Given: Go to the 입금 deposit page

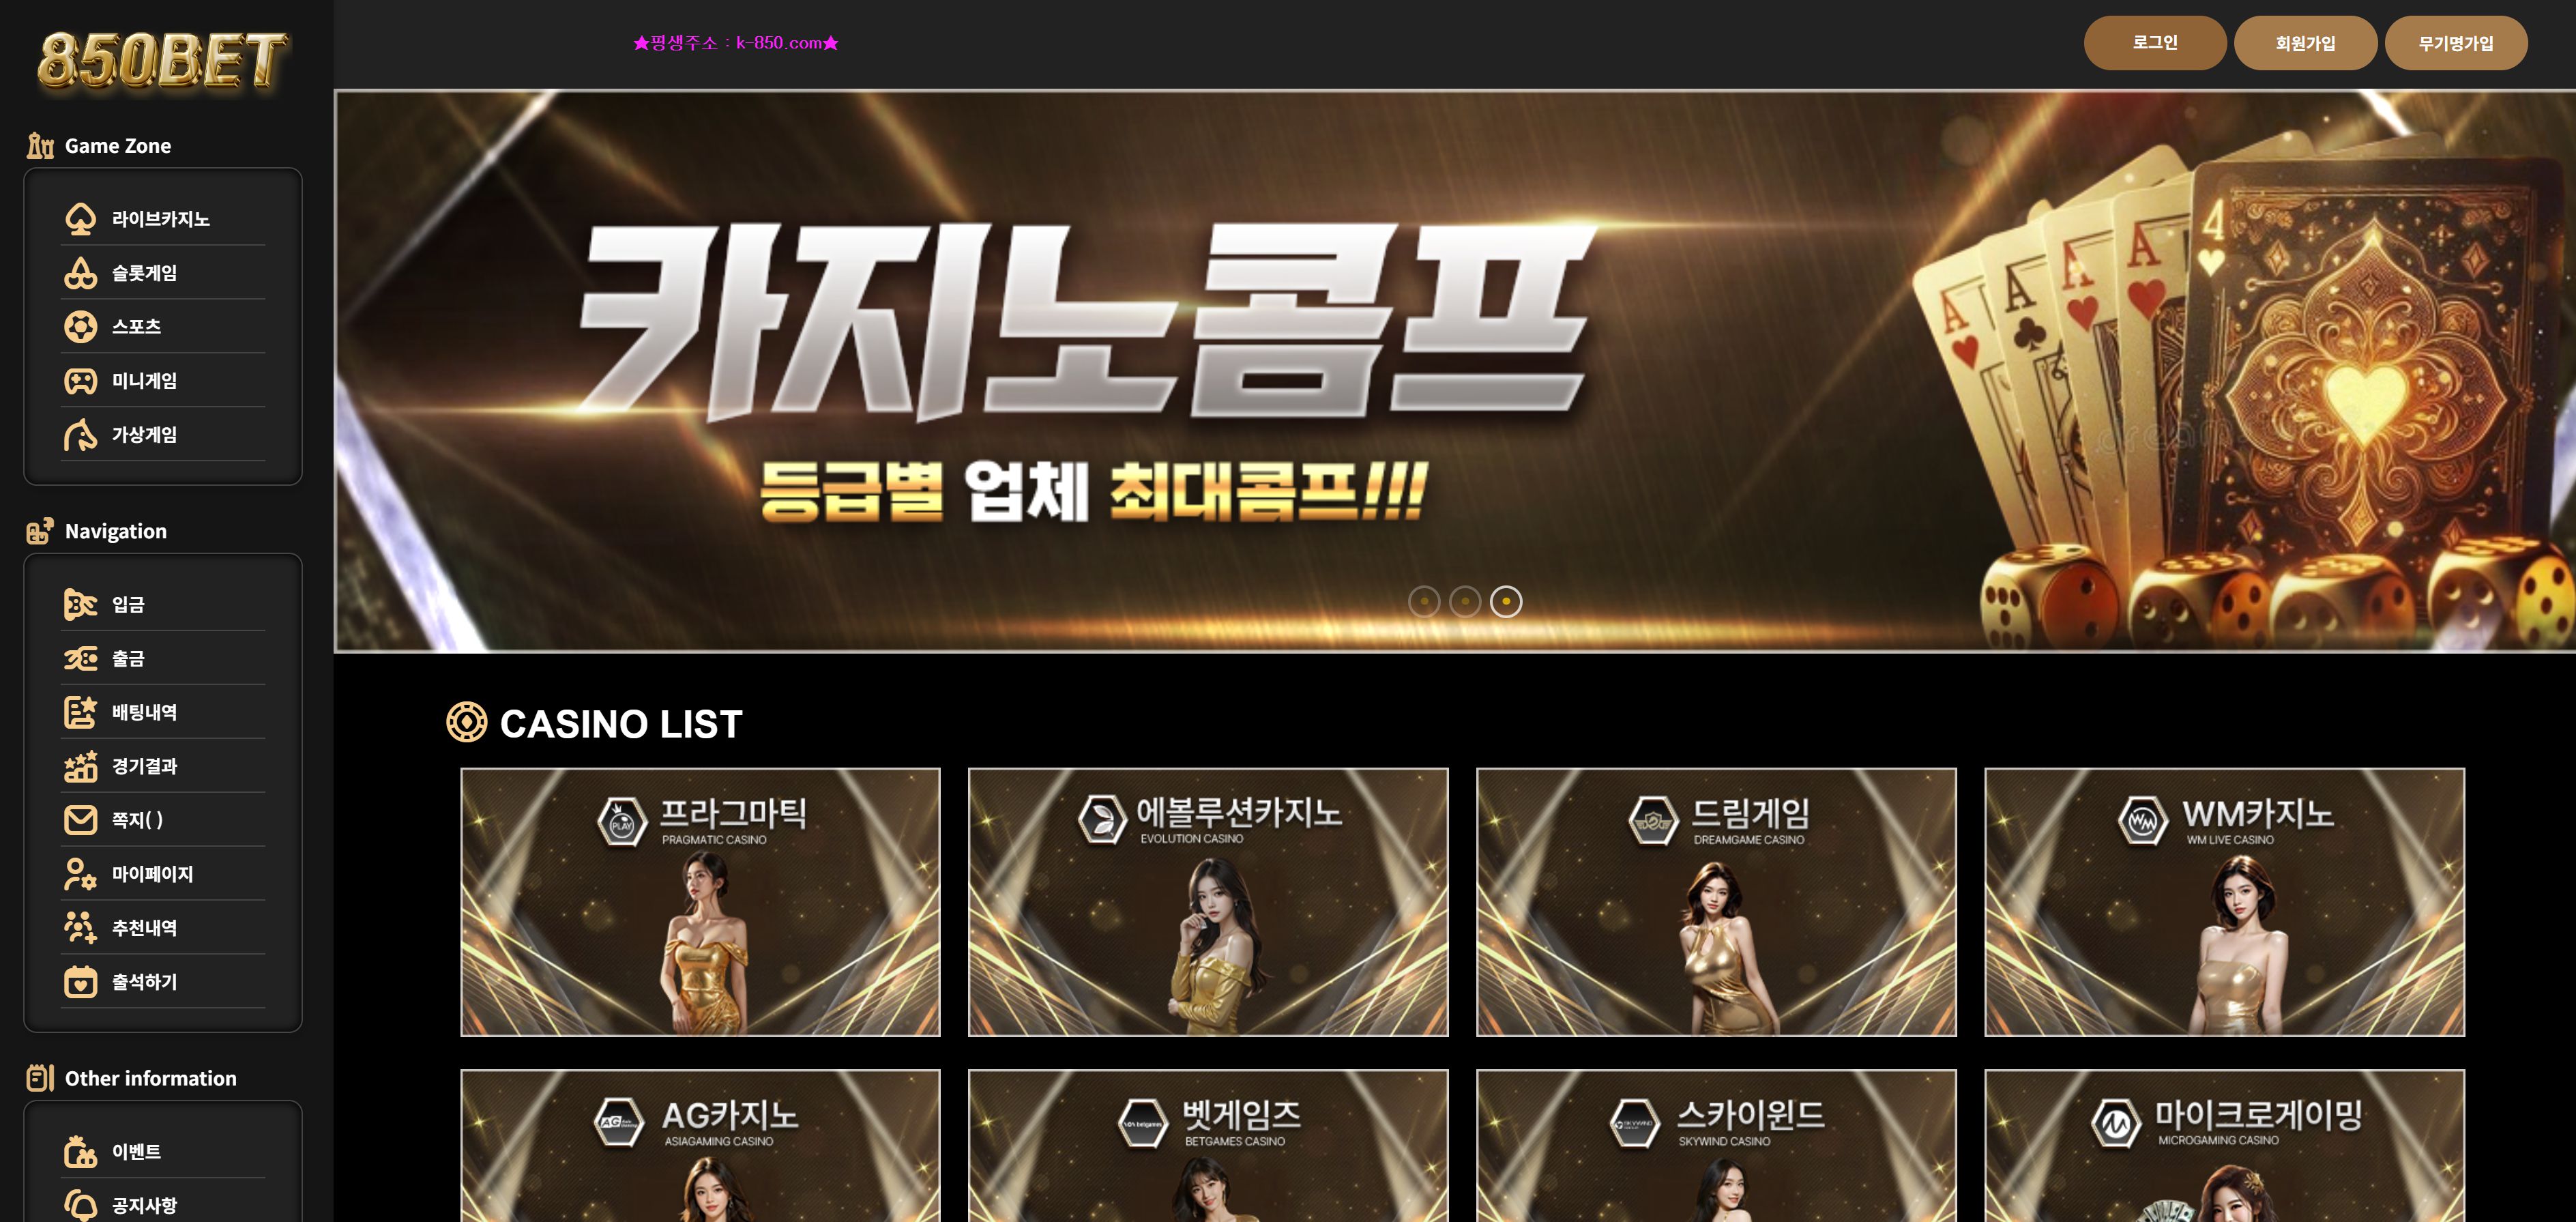Looking at the screenshot, I should 164,604.
